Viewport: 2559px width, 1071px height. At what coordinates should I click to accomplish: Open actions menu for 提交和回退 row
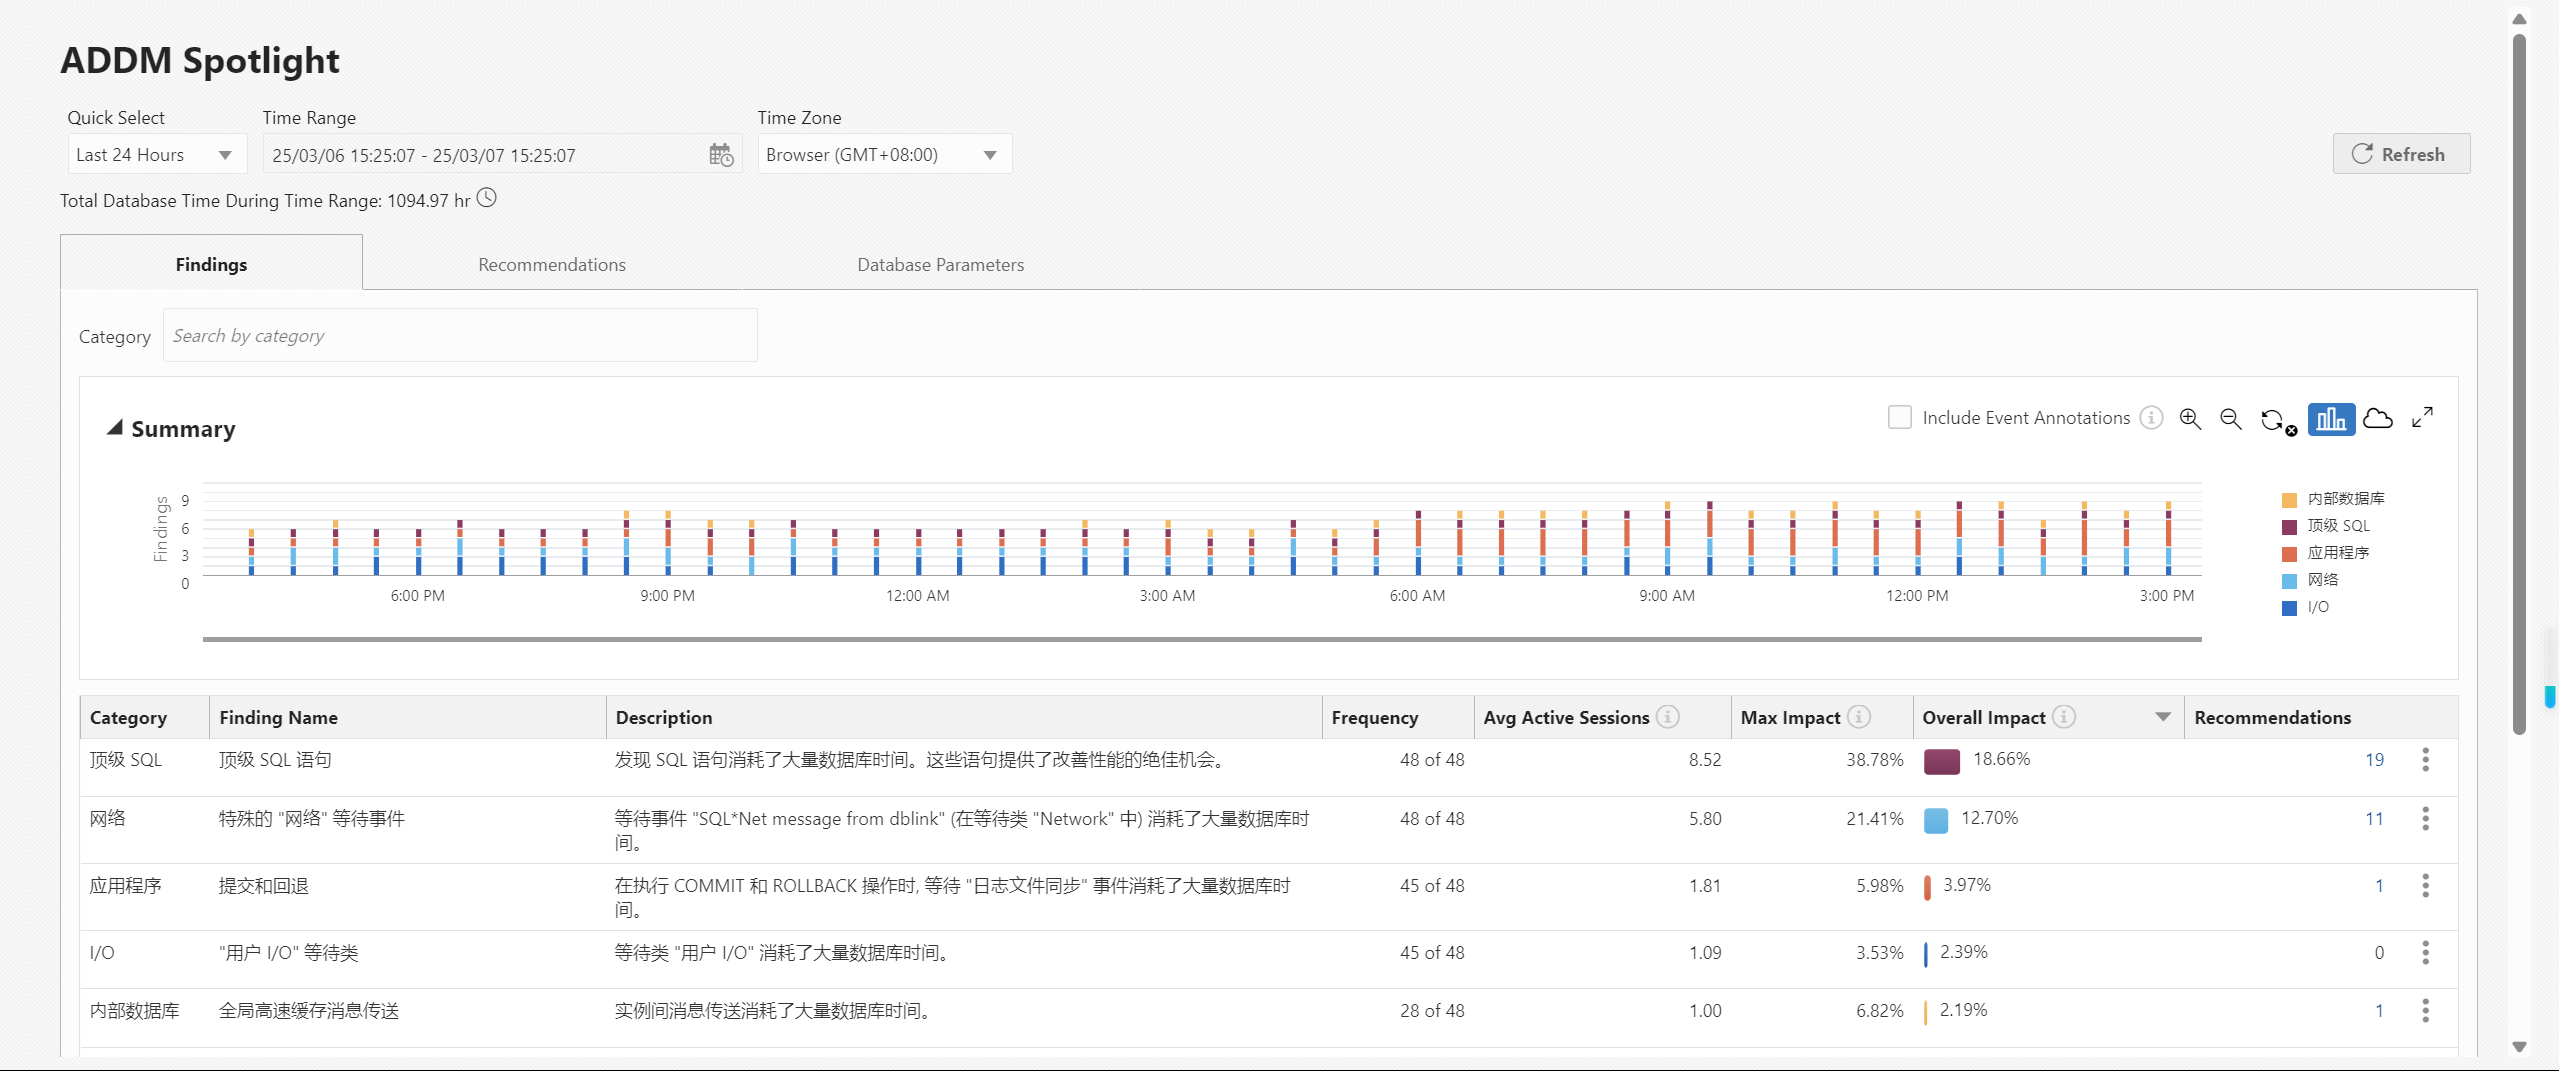tap(2425, 886)
